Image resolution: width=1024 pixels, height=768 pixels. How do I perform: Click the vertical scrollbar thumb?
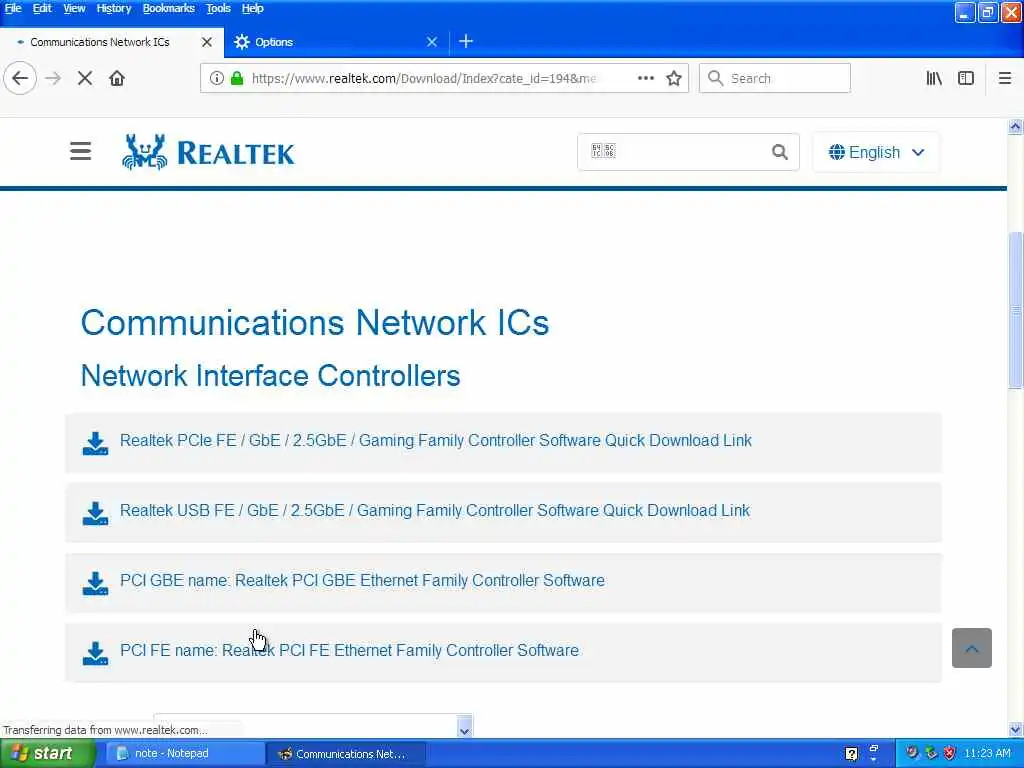click(x=1015, y=310)
